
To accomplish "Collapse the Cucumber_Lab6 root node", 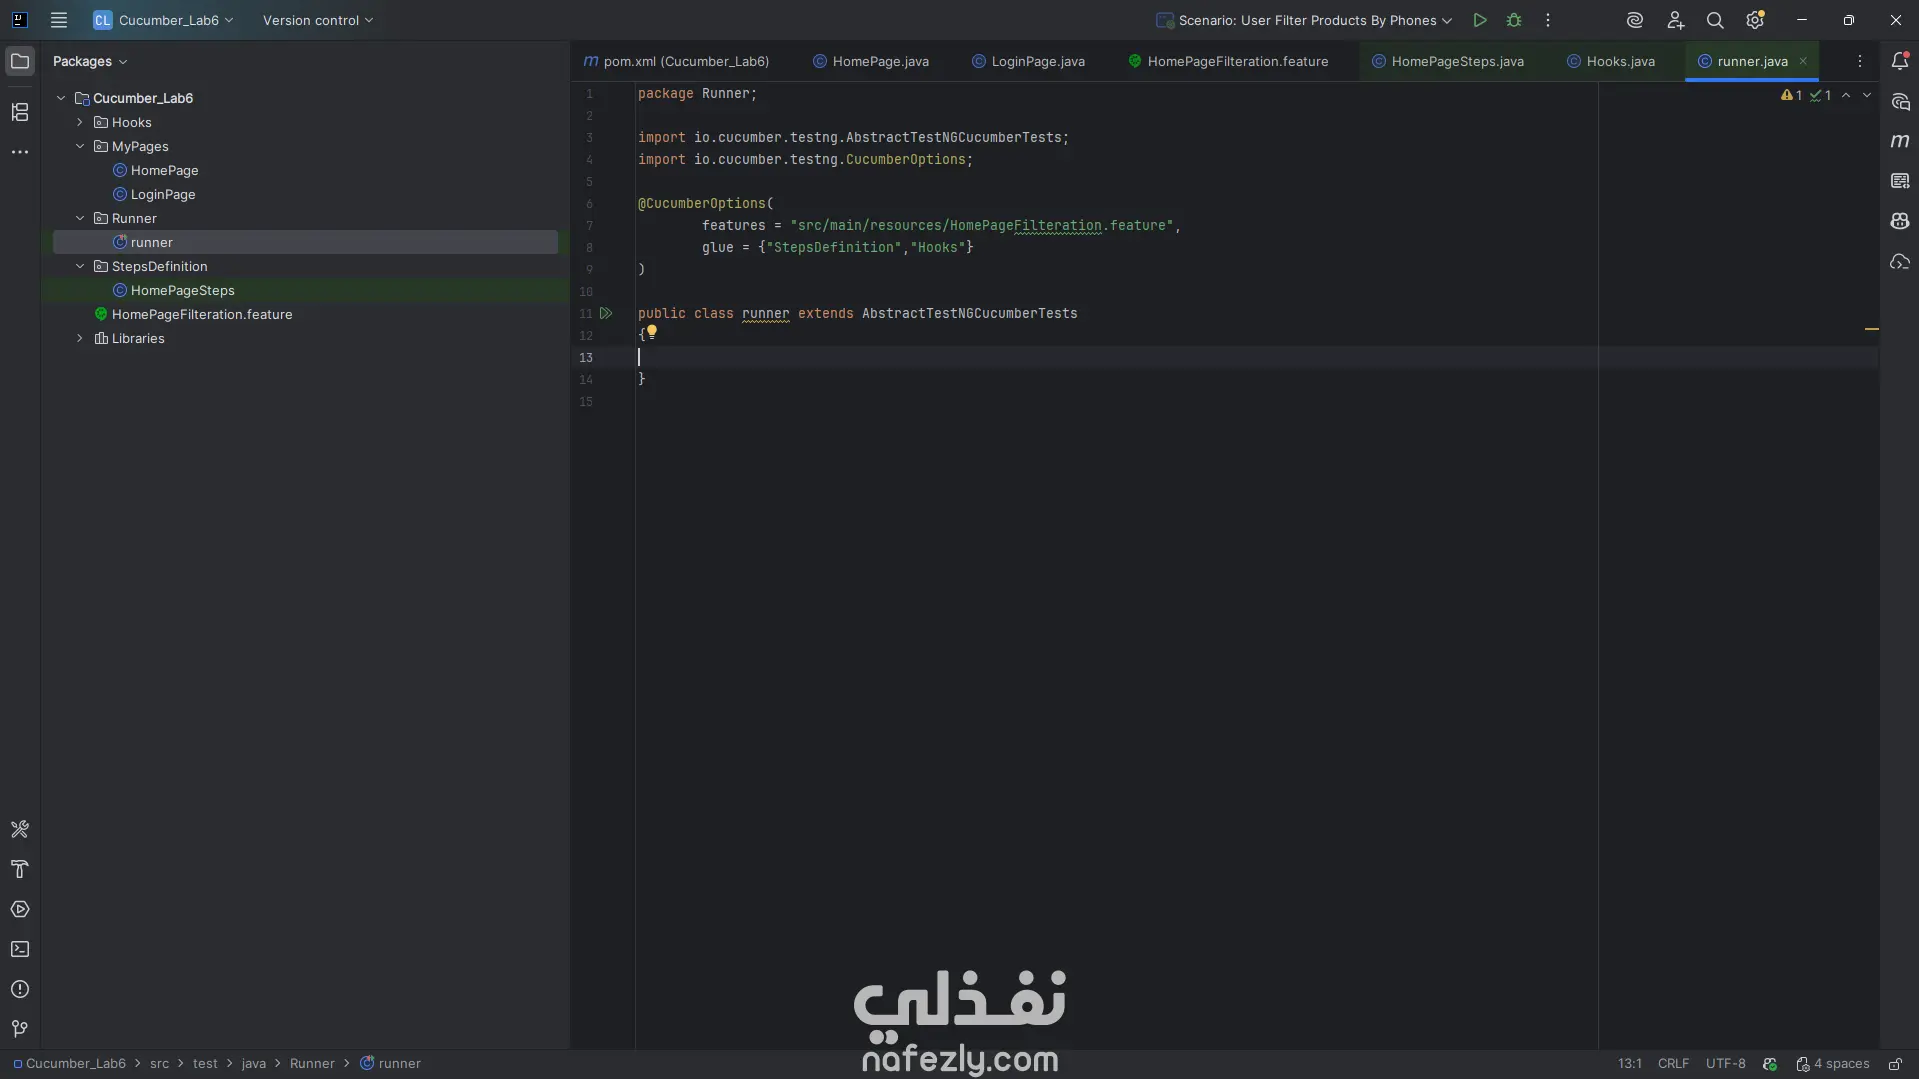I will pos(61,98).
